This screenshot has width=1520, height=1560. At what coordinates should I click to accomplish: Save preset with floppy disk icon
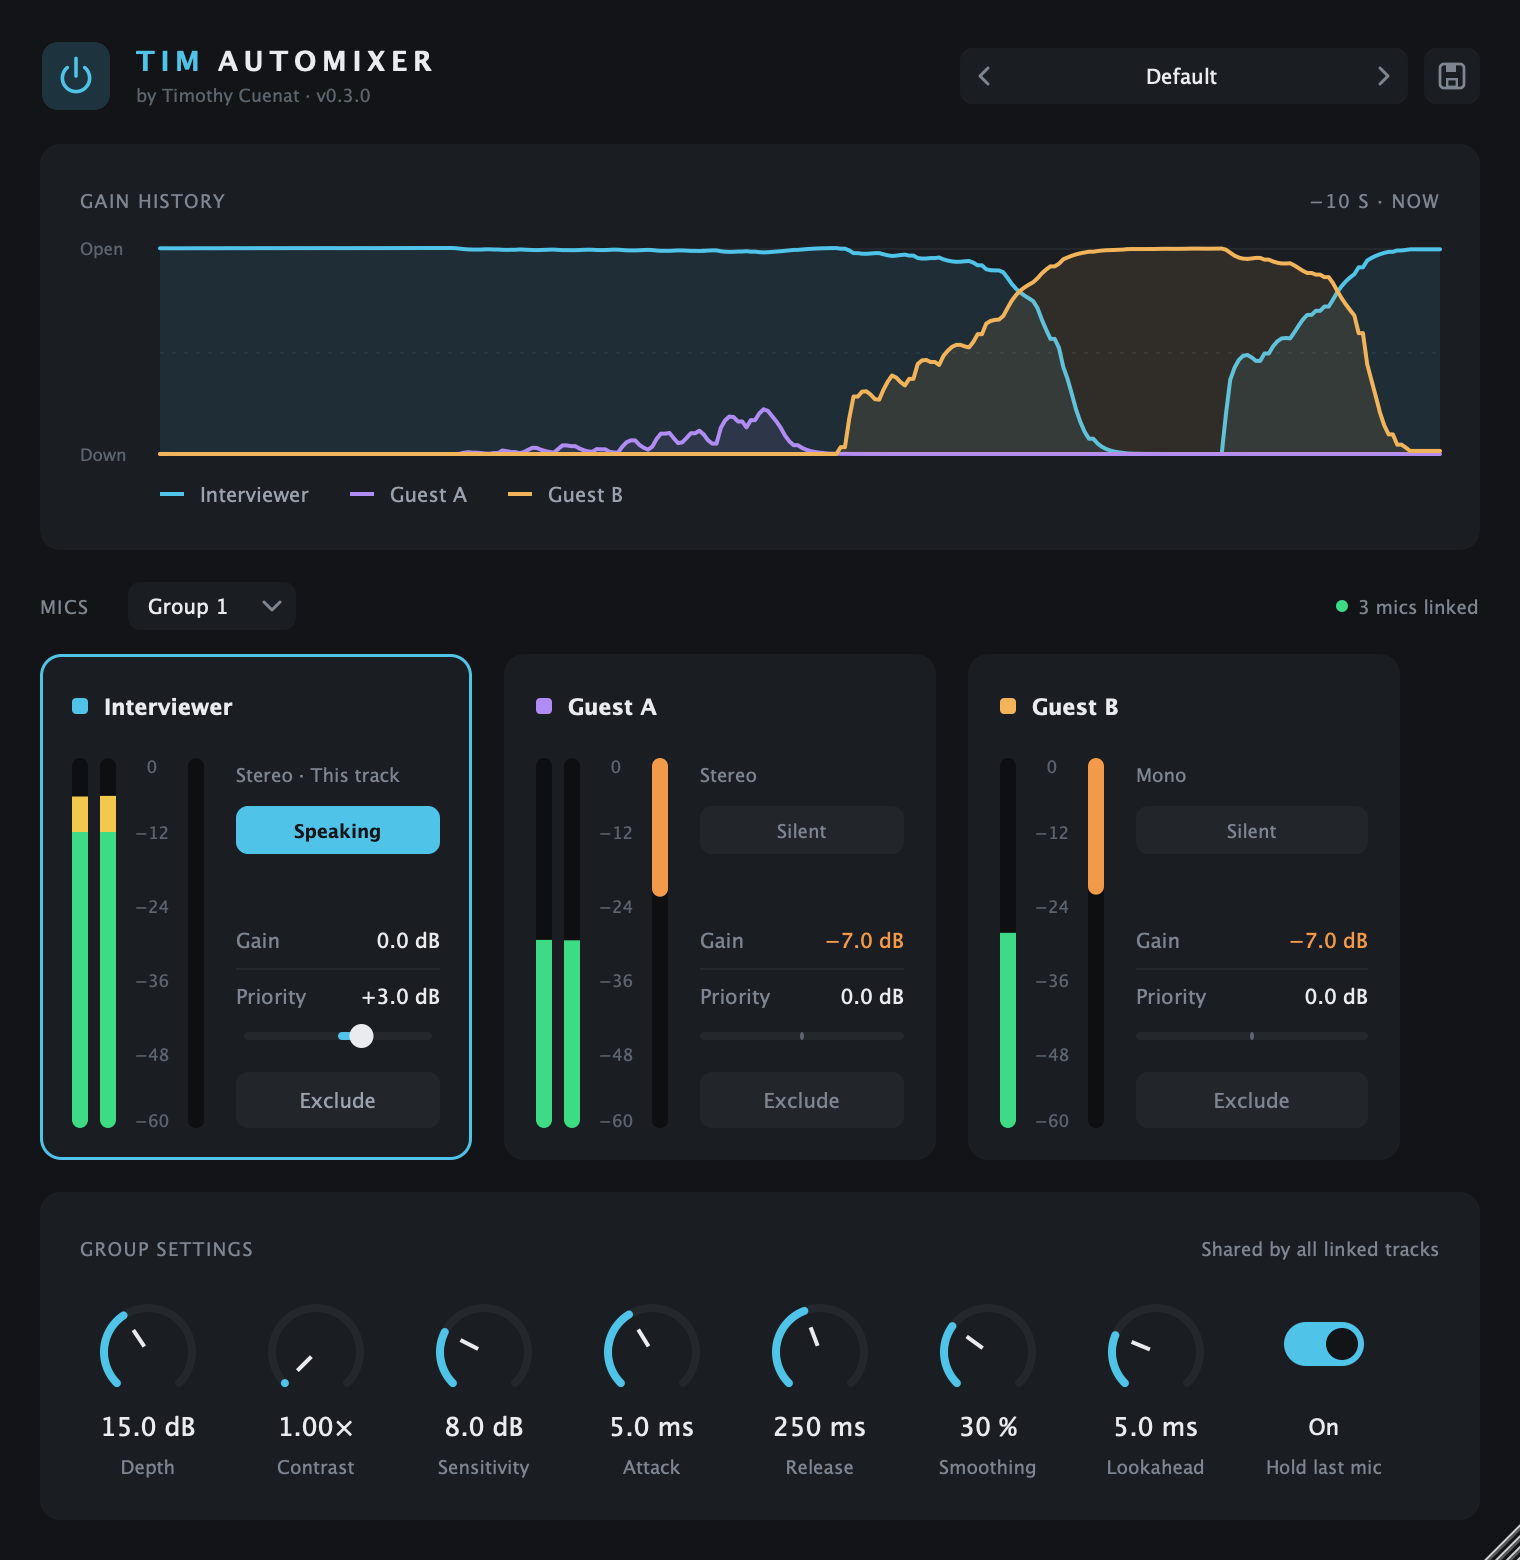click(x=1452, y=76)
